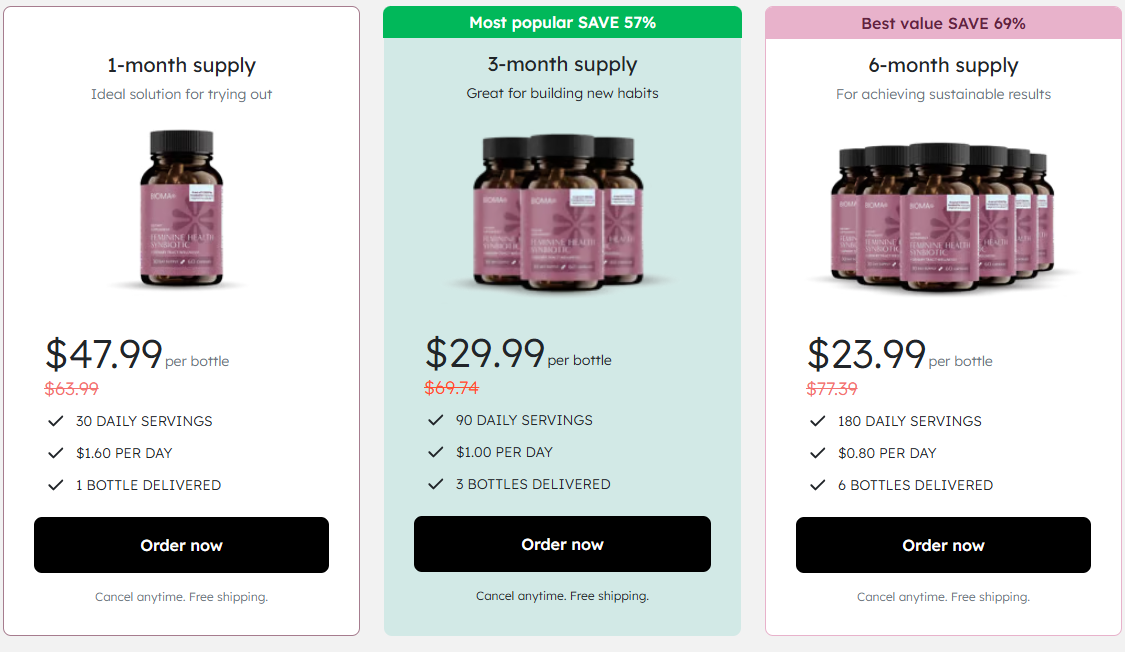Click the checkmark beside $1.00 PER DAY

[x=437, y=452]
